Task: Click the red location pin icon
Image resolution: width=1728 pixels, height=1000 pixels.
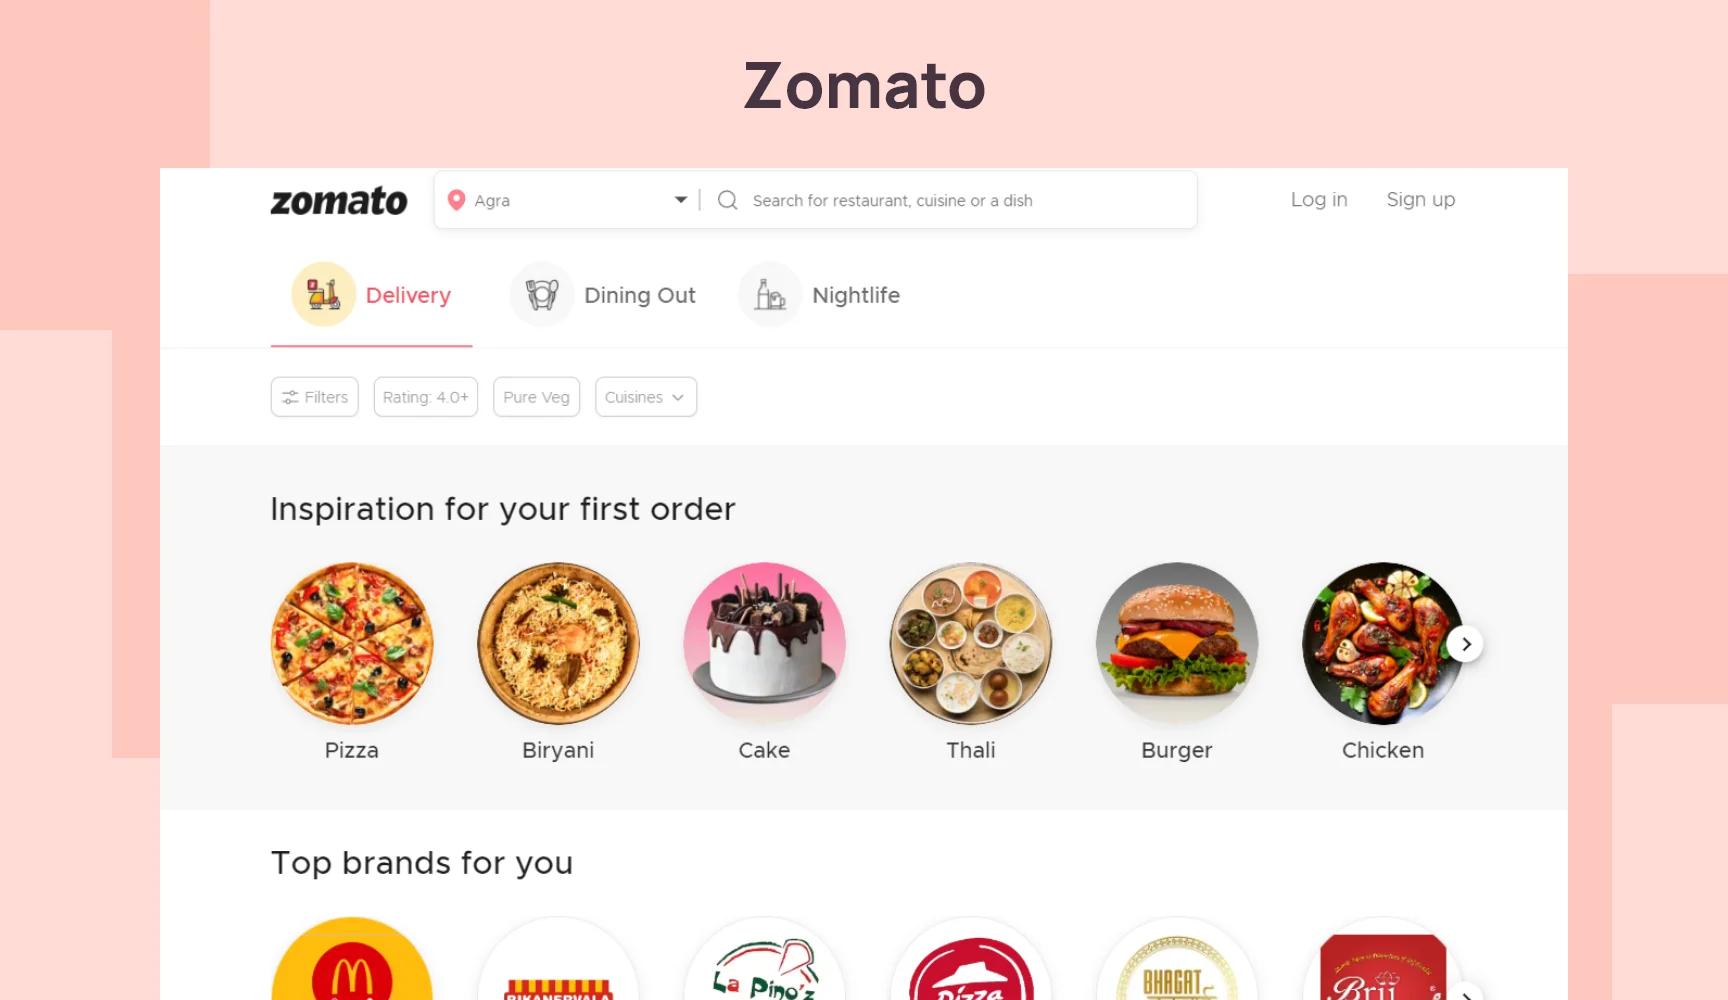Action: tap(456, 200)
